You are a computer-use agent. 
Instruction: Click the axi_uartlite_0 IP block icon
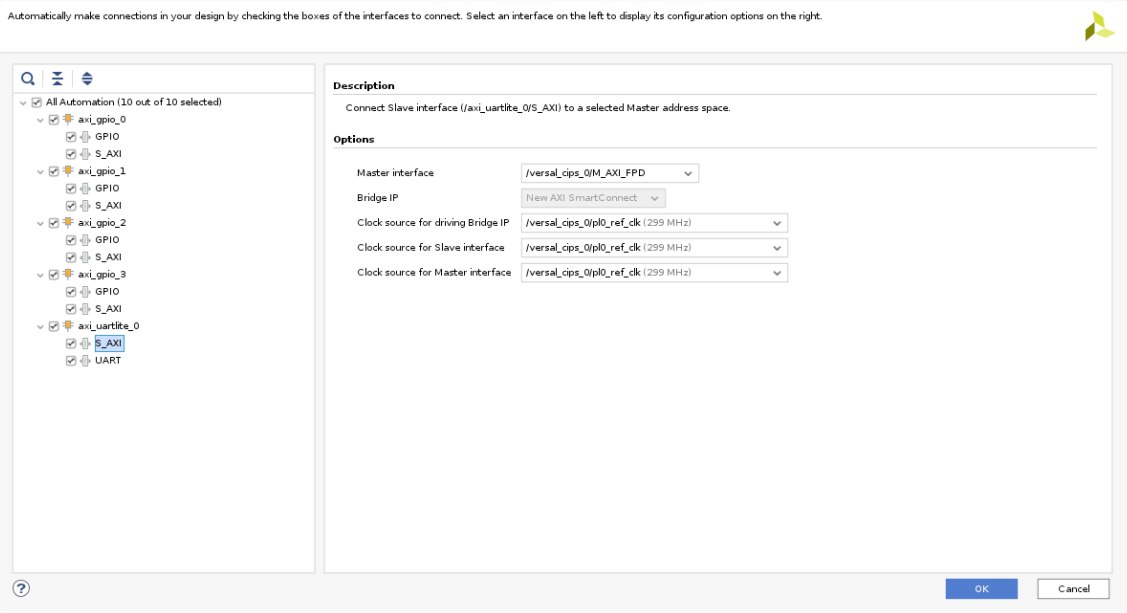tap(69, 326)
